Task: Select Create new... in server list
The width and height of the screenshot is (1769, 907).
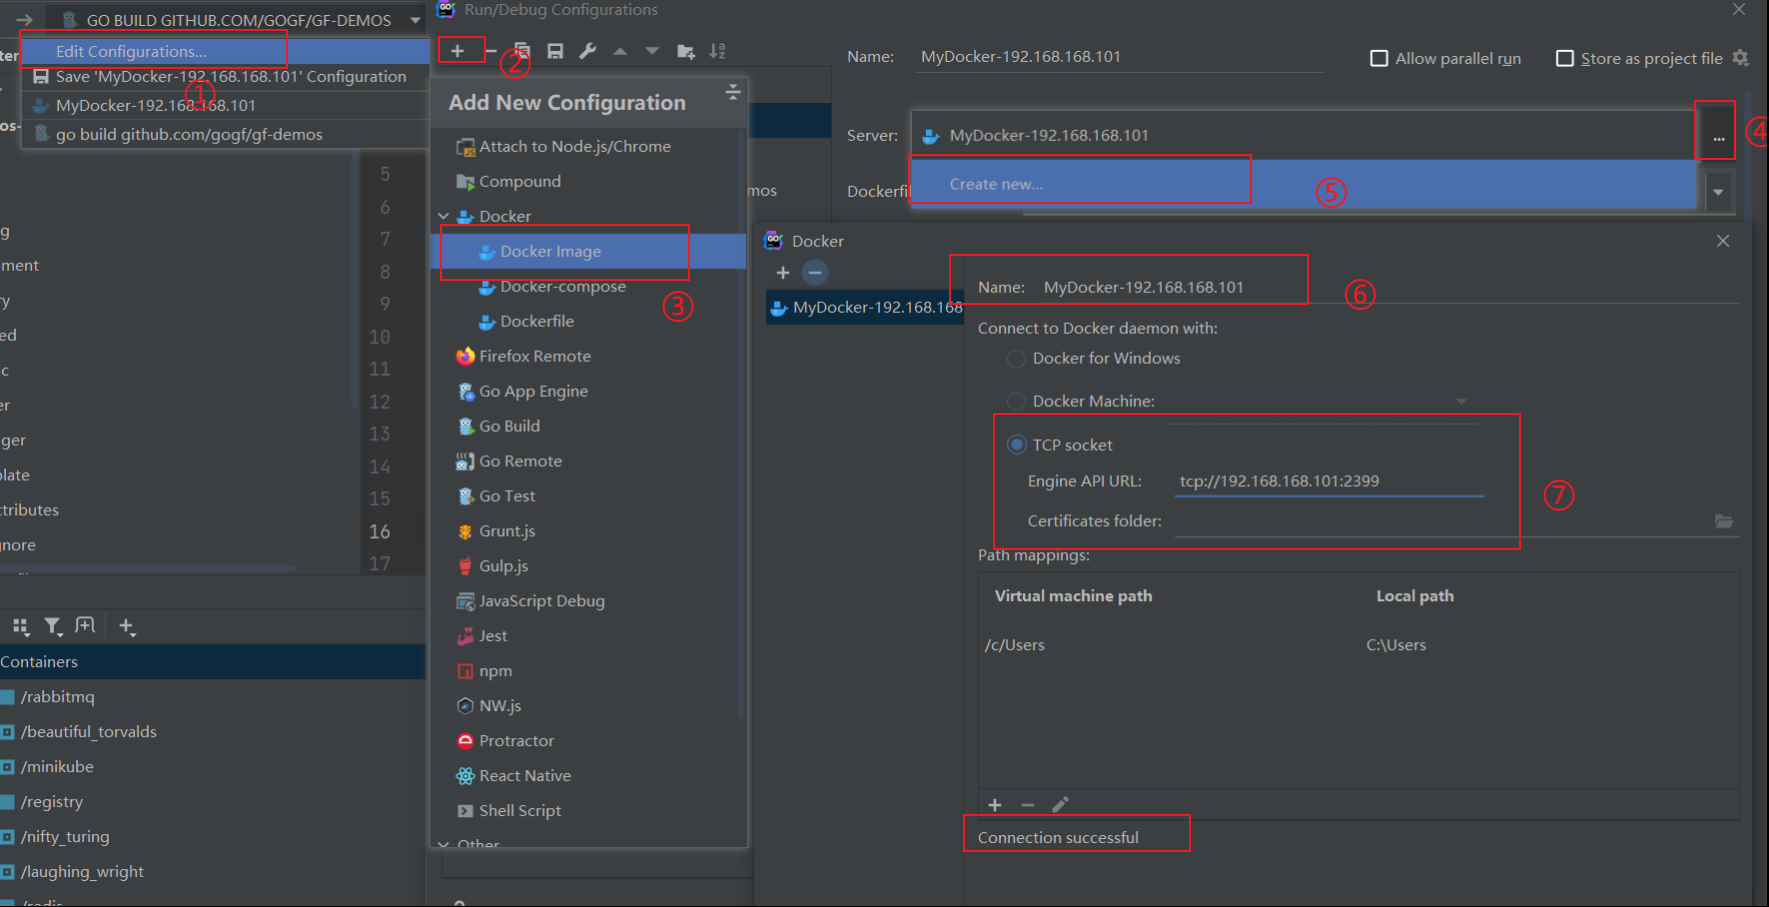Action: pyautogui.click(x=1304, y=184)
